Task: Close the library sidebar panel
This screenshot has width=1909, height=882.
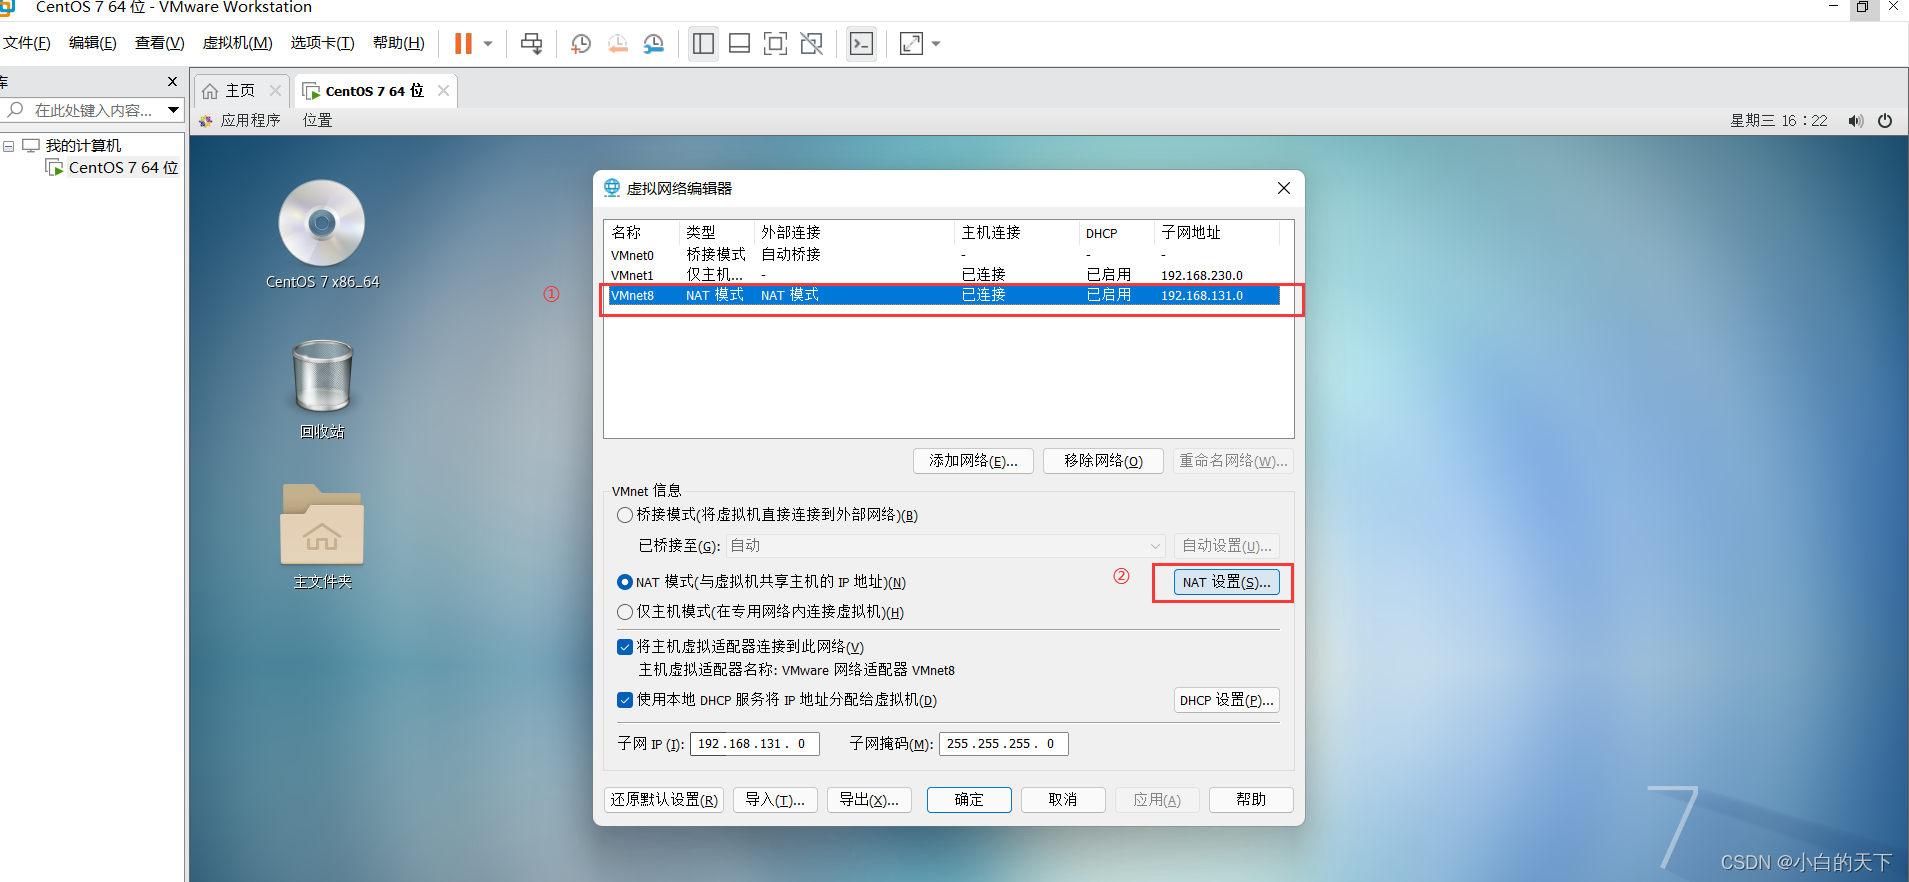Action: (172, 82)
